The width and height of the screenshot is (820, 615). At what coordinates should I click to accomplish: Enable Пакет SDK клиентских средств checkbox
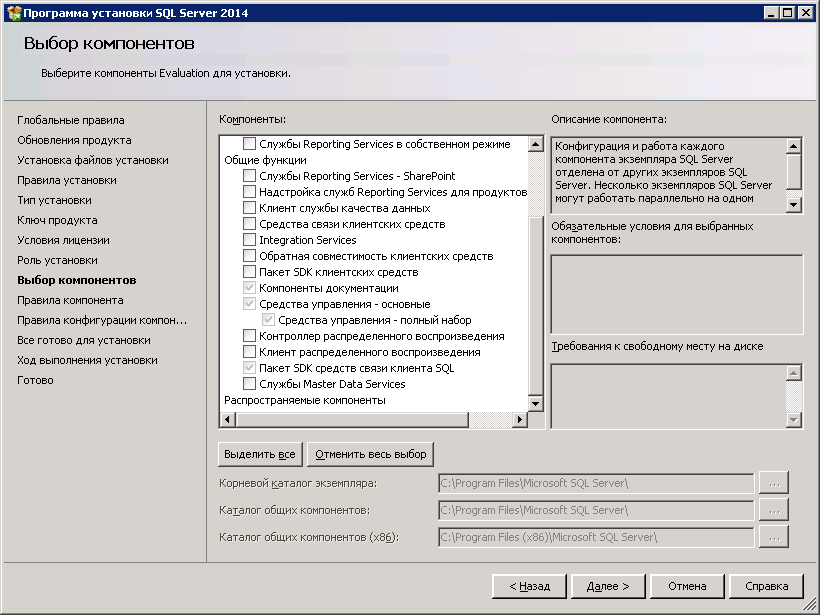coord(249,271)
